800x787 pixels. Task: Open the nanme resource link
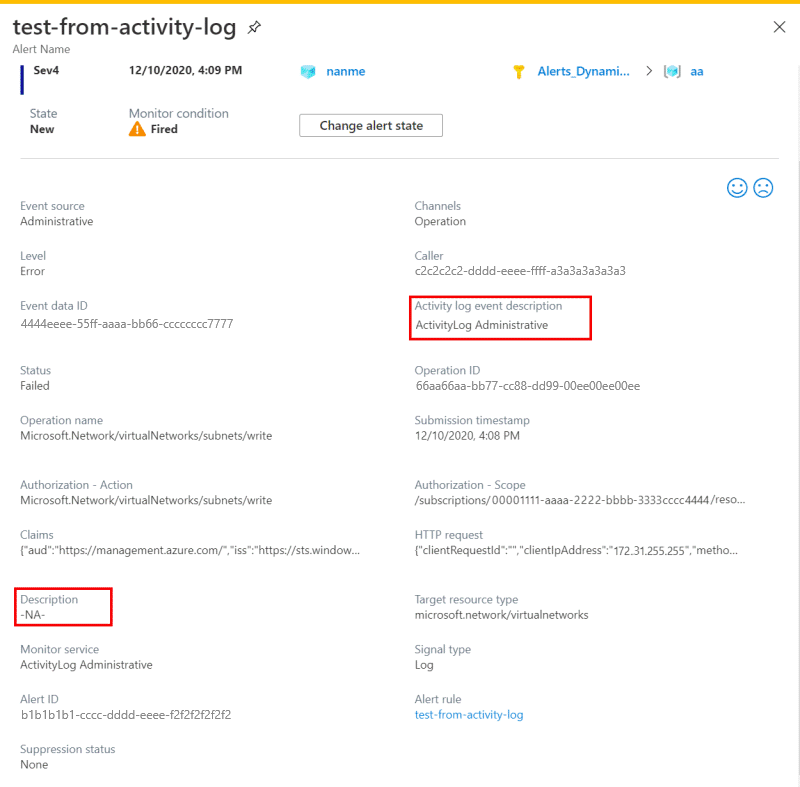tap(345, 71)
